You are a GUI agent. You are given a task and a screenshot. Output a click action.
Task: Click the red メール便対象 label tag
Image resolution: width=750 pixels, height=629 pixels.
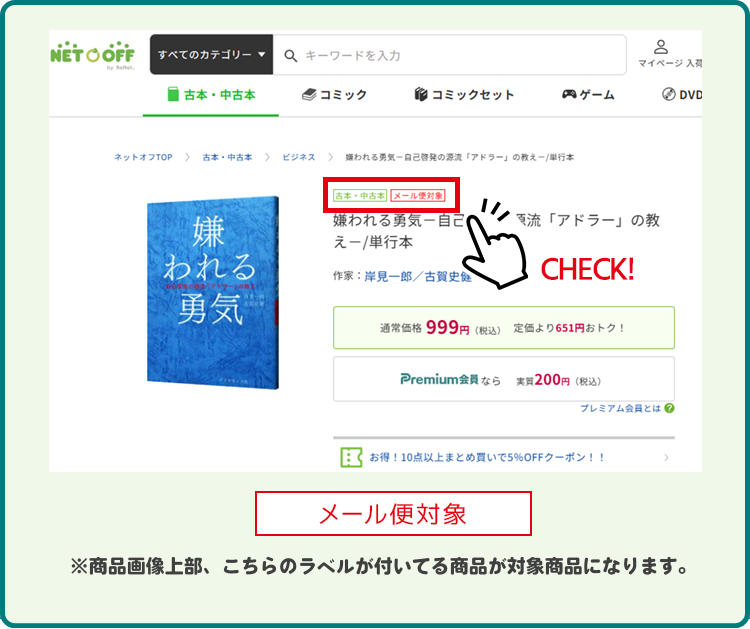click(x=418, y=195)
